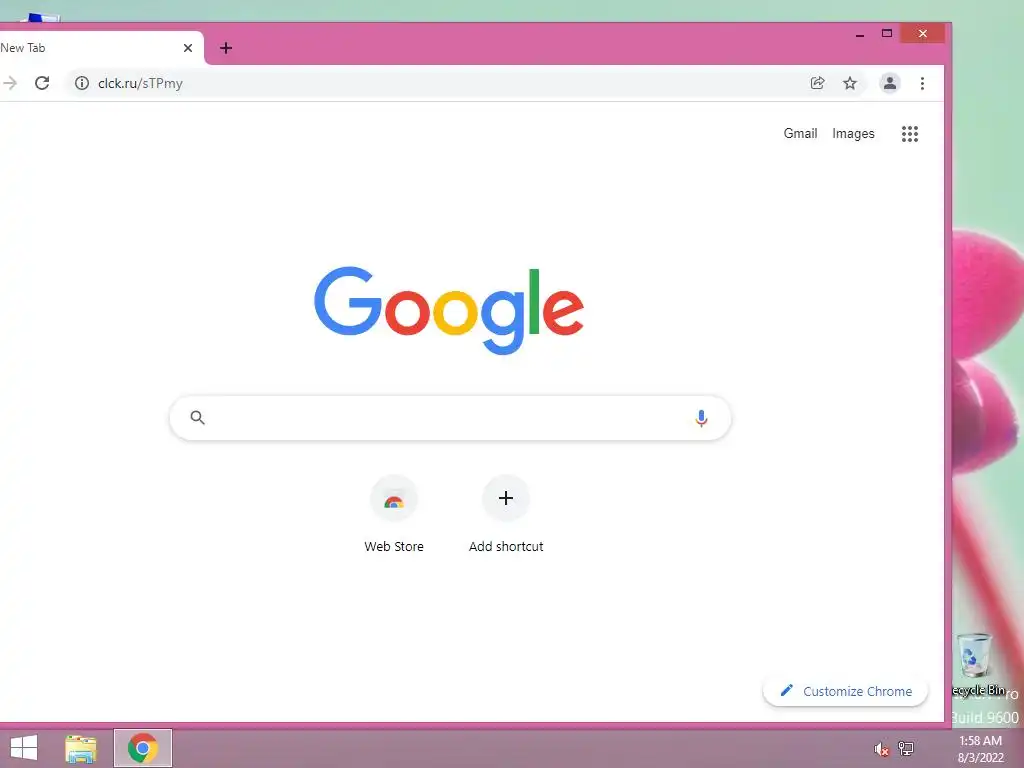1024x768 pixels.
Task: Share this page icon in address bar
Action: pyautogui.click(x=817, y=83)
